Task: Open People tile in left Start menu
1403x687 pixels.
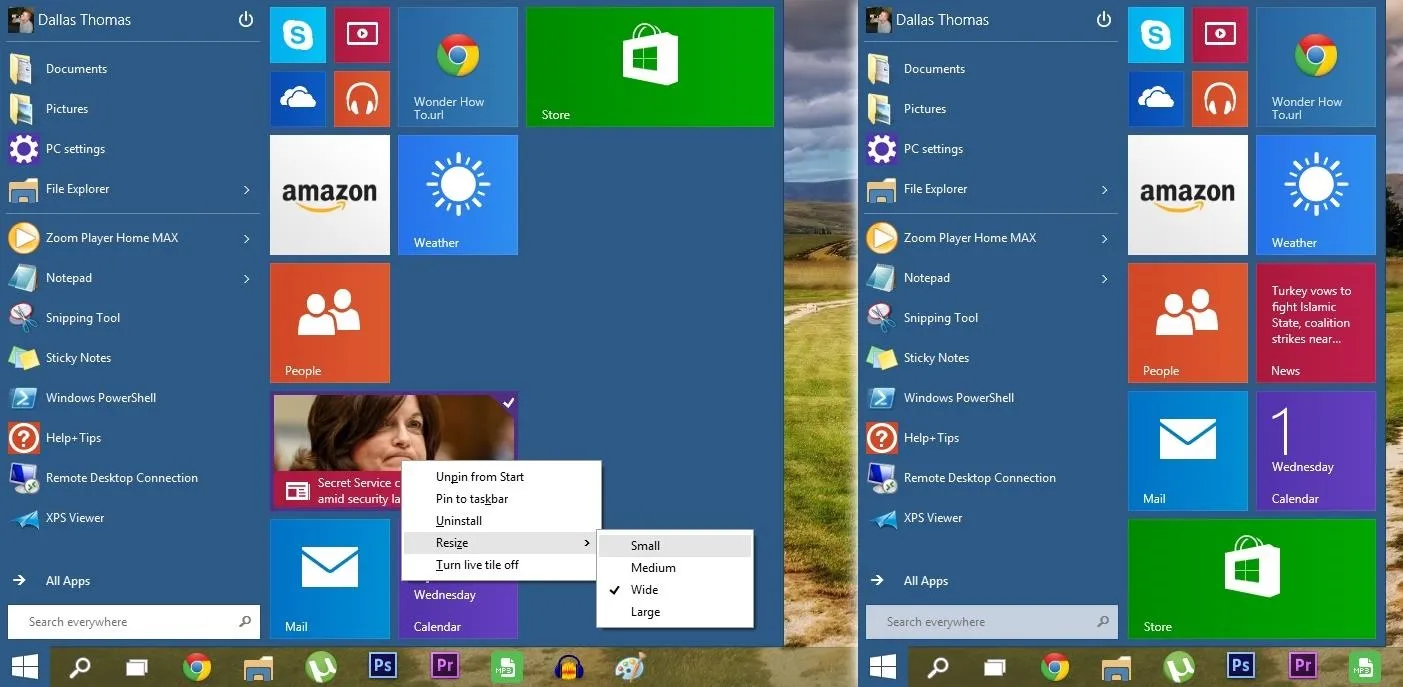Action: click(330, 323)
